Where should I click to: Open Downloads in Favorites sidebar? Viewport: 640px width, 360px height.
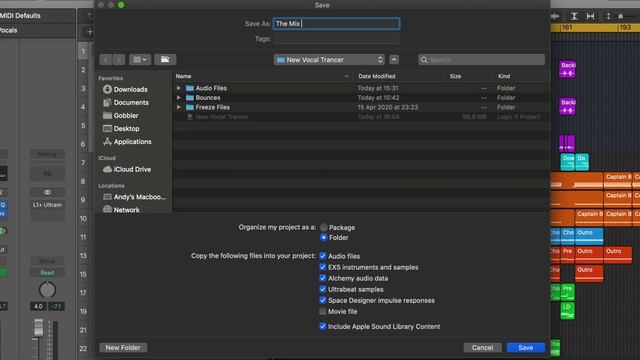[125, 89]
